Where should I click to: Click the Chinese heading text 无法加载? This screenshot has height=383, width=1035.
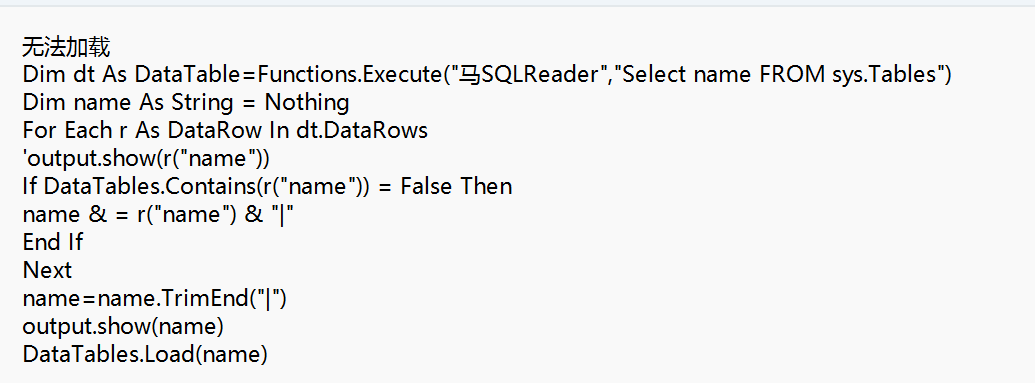(66, 48)
